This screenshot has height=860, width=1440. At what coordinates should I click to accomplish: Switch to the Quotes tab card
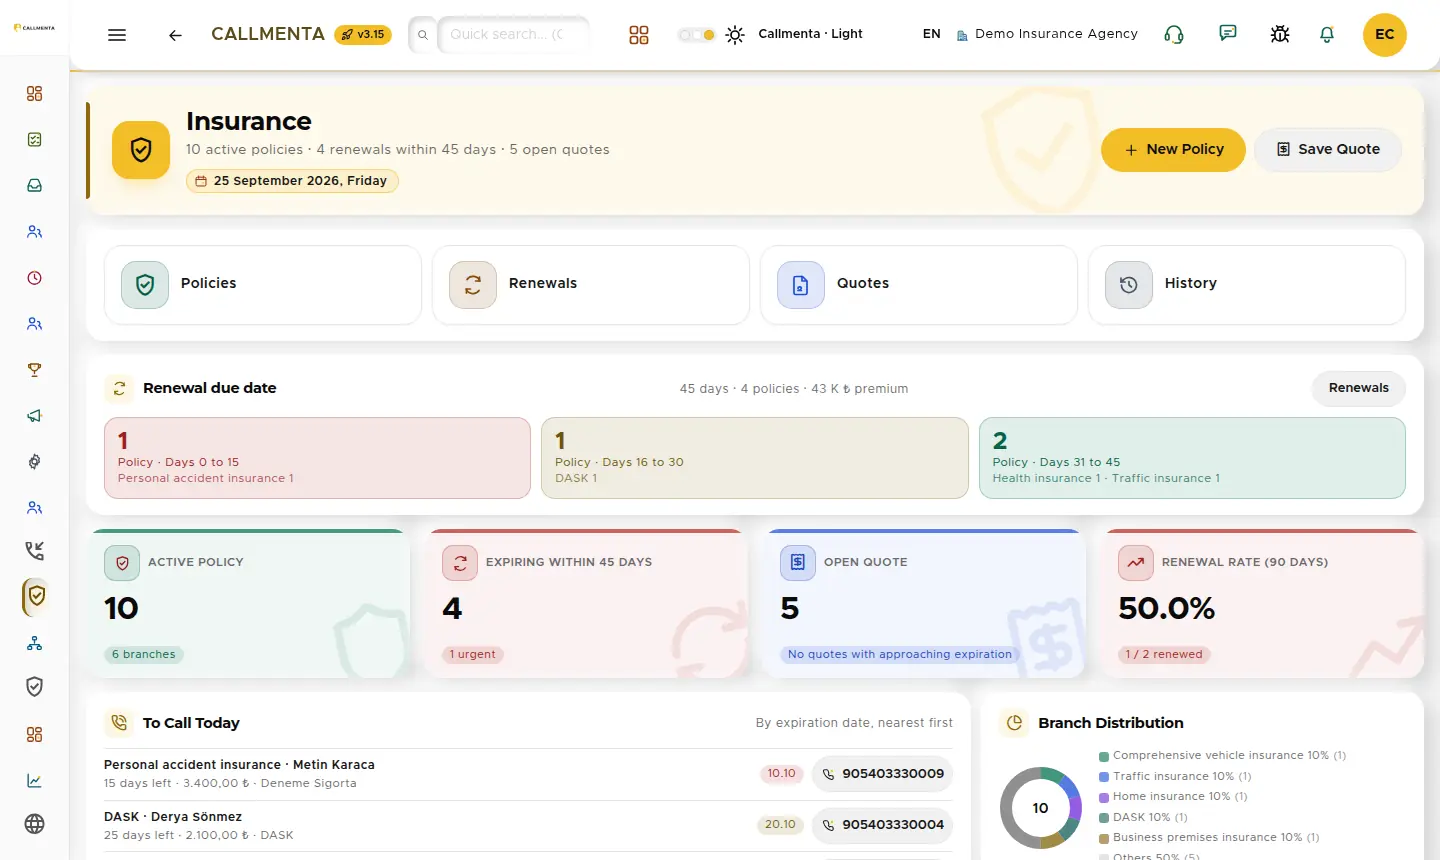[919, 285]
